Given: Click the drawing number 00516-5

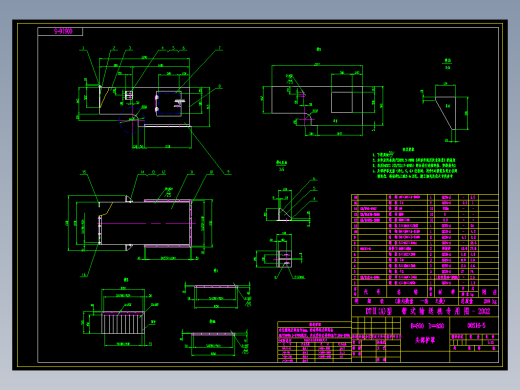Looking at the screenshot, I should click(476, 325).
